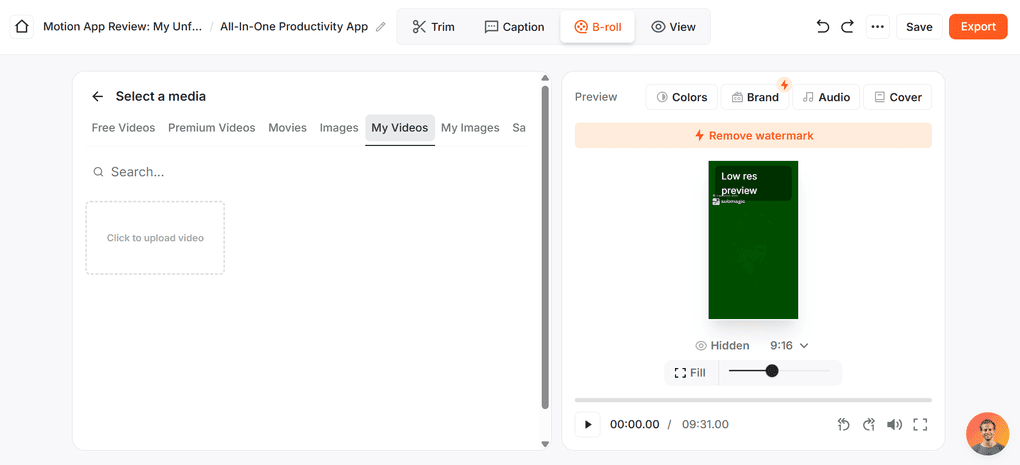Viewport: 1020px width, 465px height.
Task: Open the Audio settings
Action: pos(826,97)
